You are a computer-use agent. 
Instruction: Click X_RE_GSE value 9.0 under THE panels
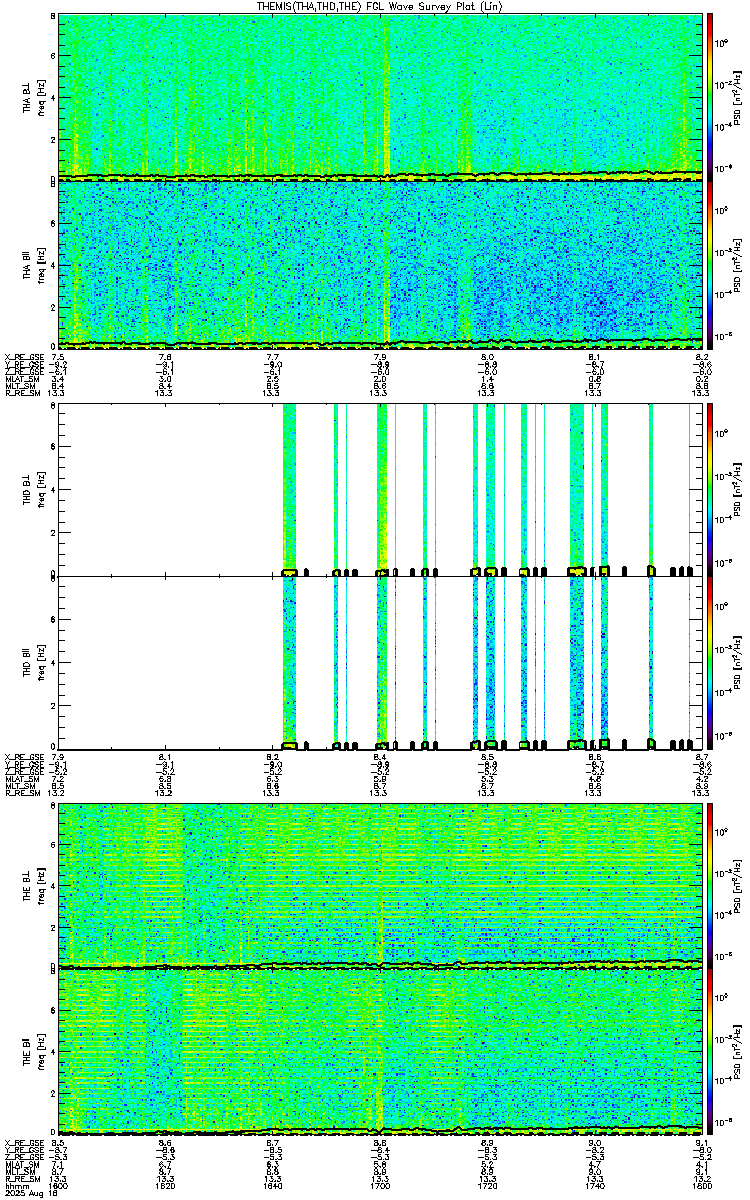click(594, 1145)
